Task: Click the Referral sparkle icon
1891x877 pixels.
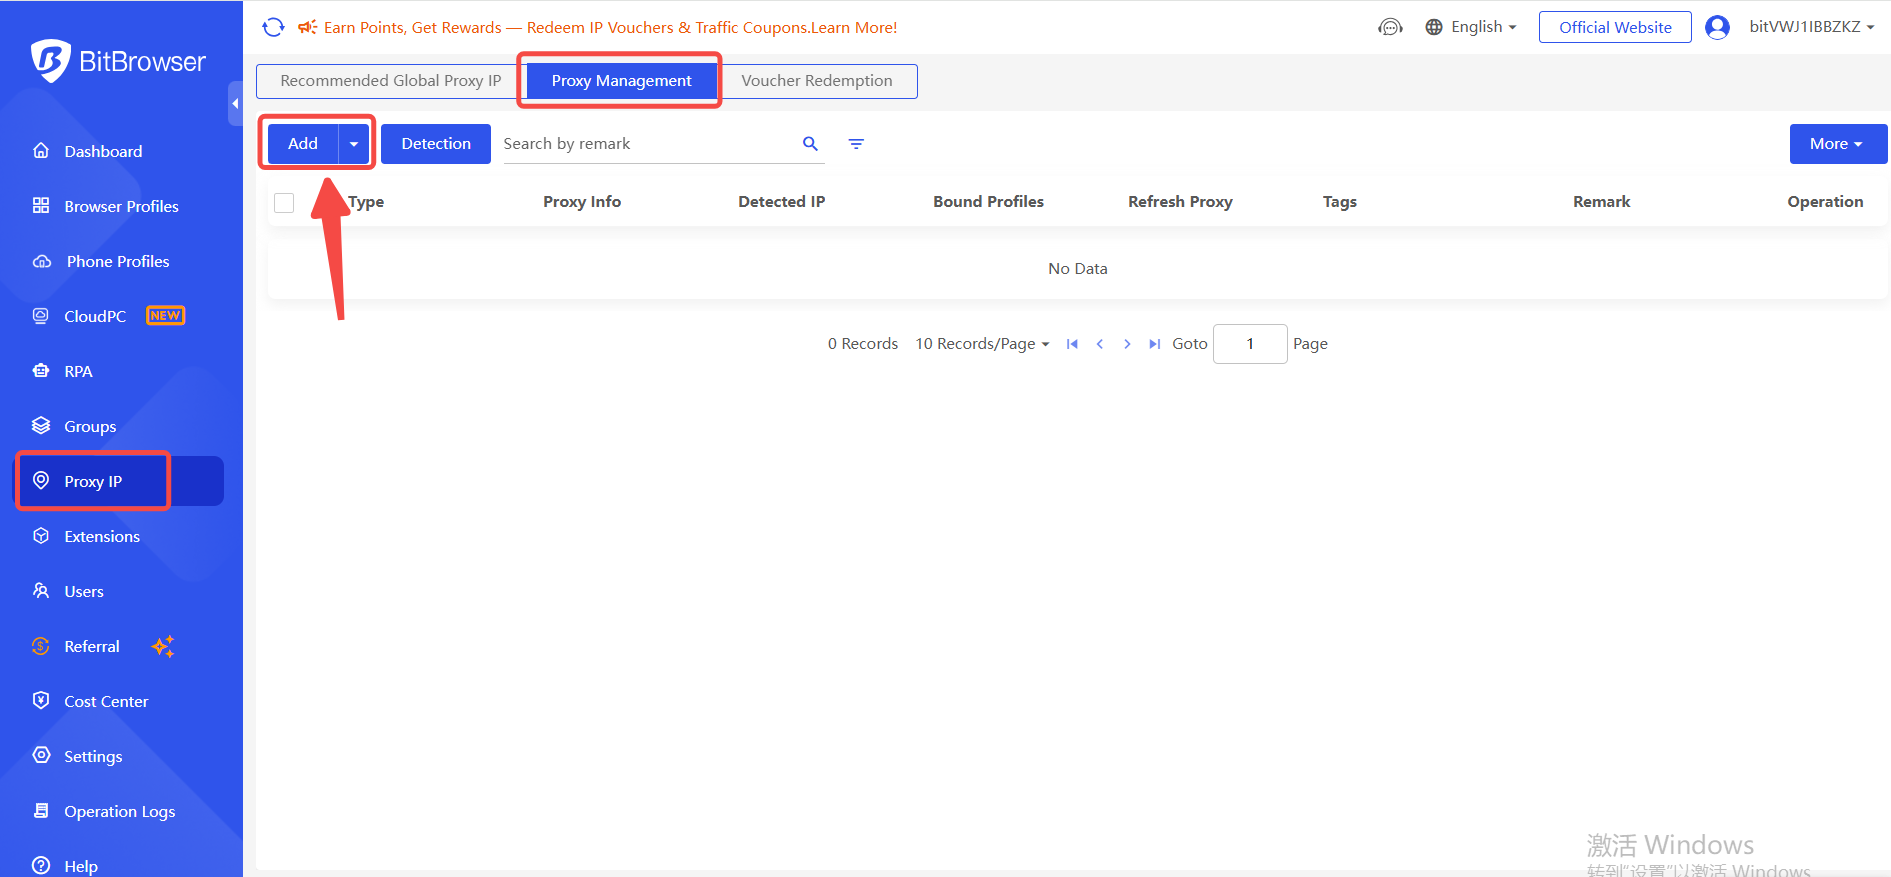Action: click(x=163, y=646)
